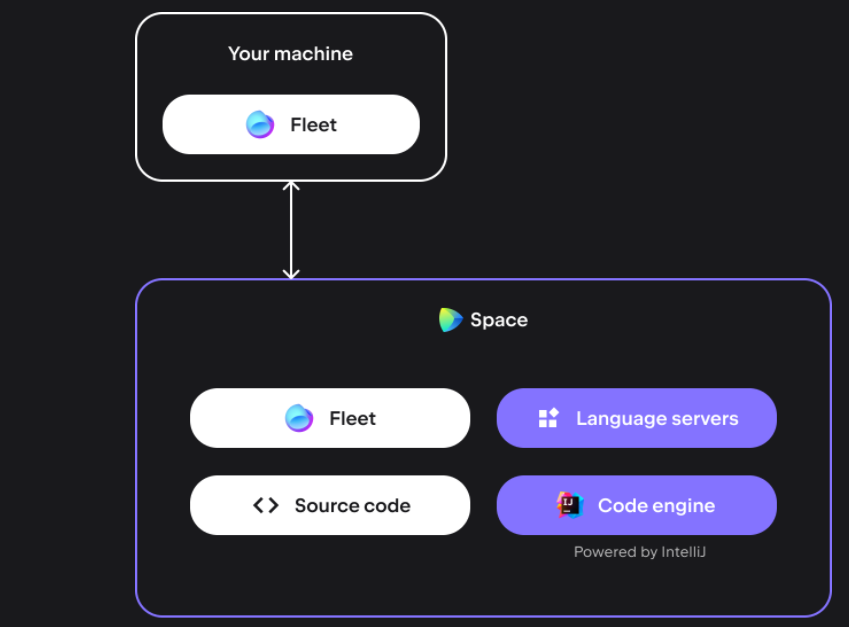Click the Space play-triangle logo
Screen dimensions: 849x627
[448, 319]
